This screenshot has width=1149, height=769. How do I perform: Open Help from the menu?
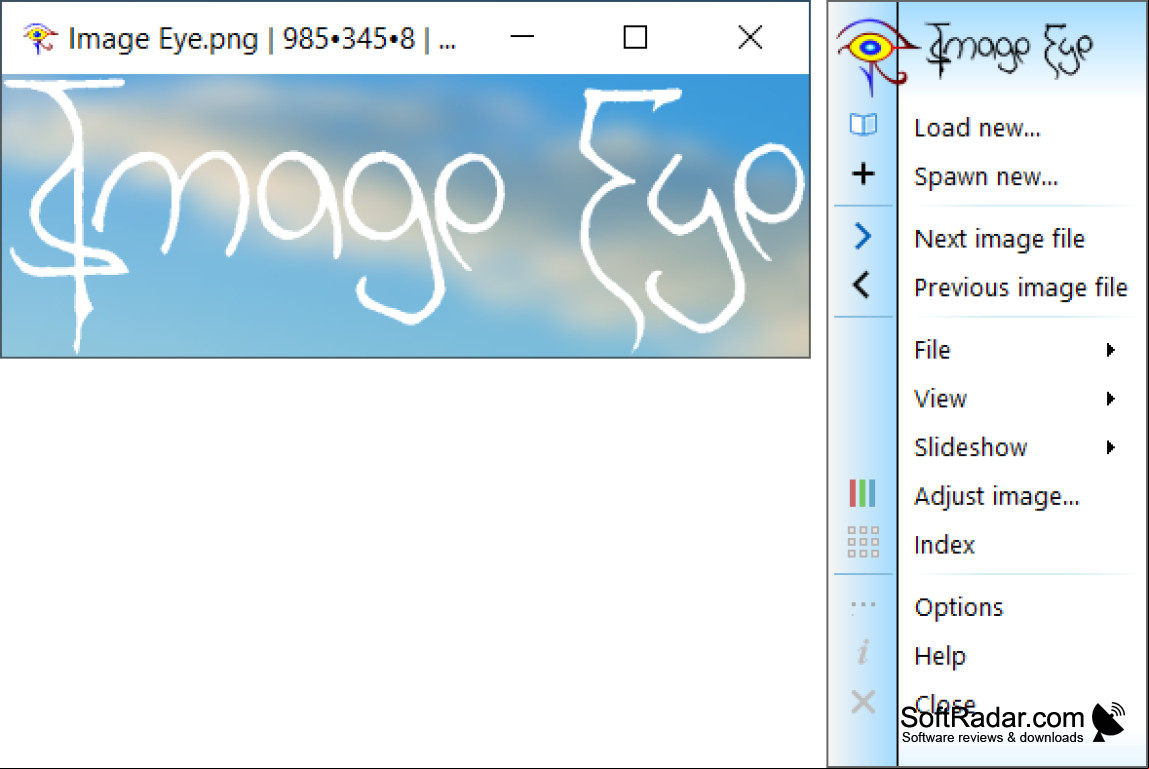[x=940, y=656]
